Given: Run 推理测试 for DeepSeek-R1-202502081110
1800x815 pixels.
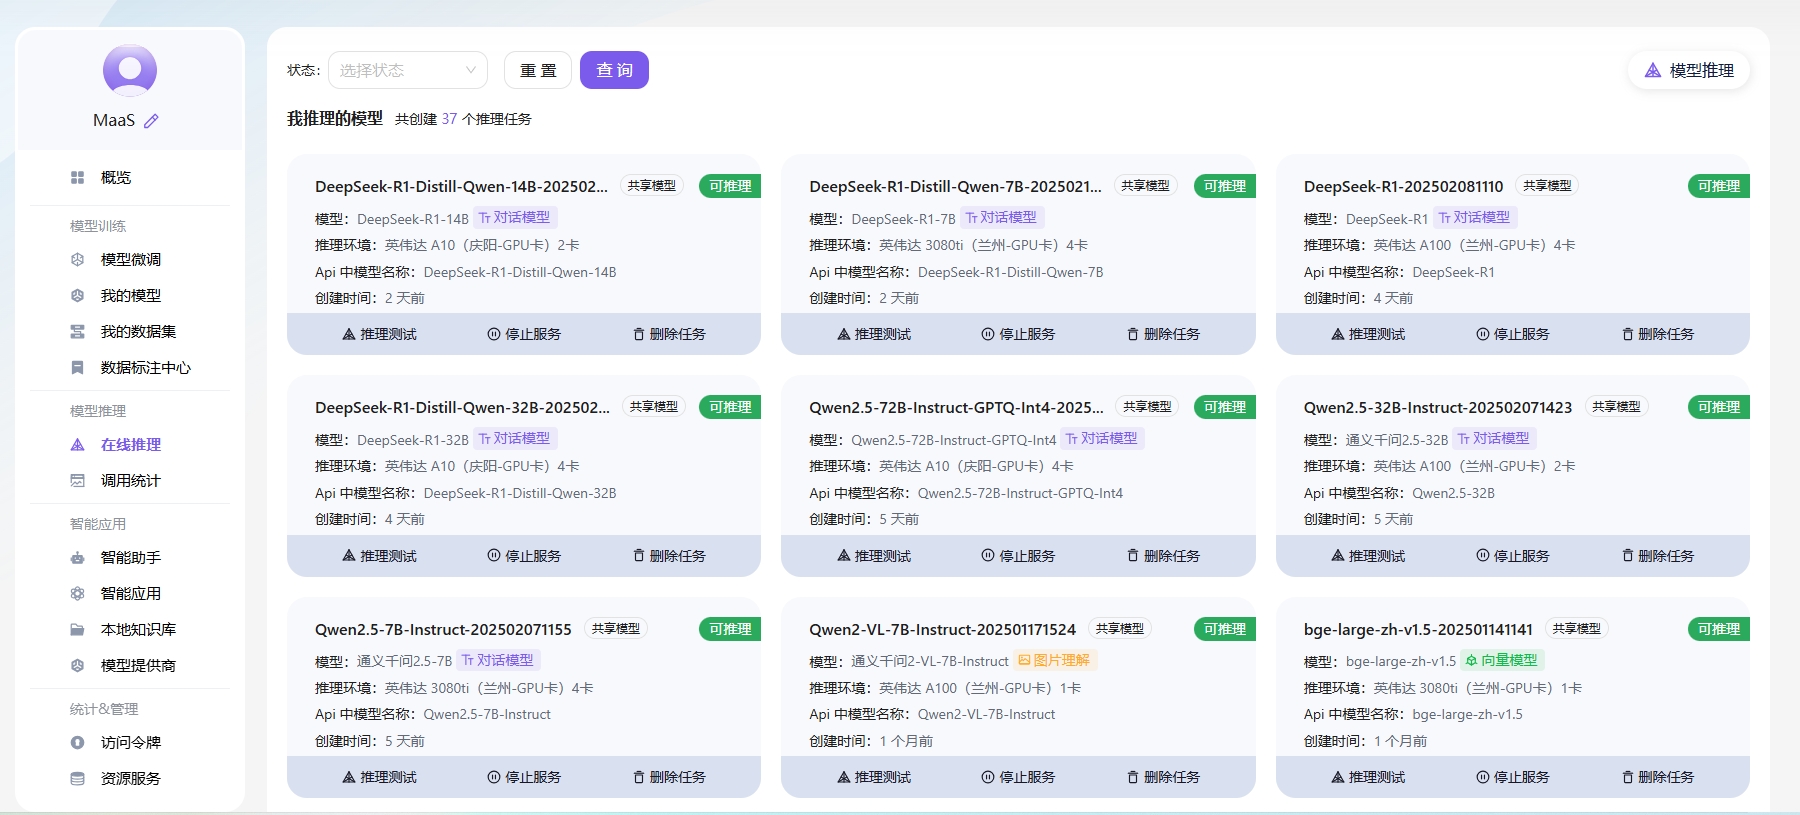Looking at the screenshot, I should [1368, 334].
